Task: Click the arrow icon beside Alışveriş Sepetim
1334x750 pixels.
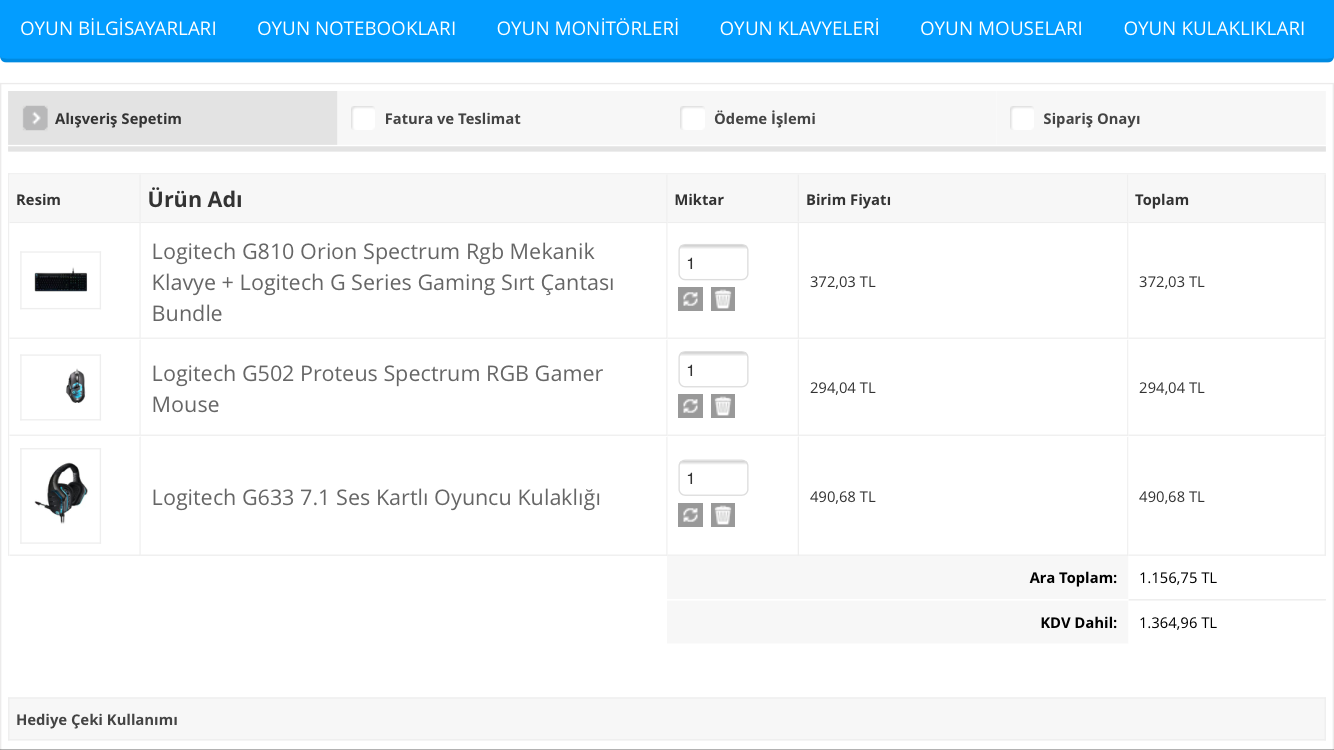Action: tap(35, 118)
